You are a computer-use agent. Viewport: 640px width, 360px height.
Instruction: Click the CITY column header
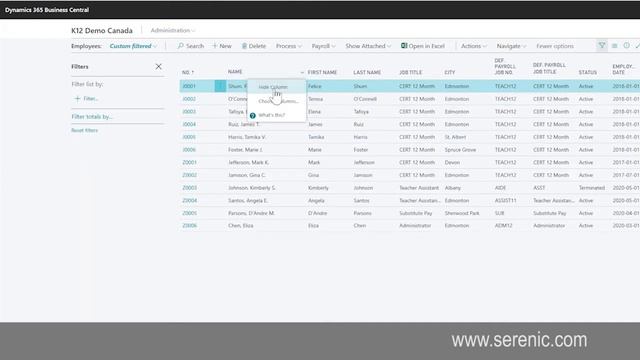449,72
